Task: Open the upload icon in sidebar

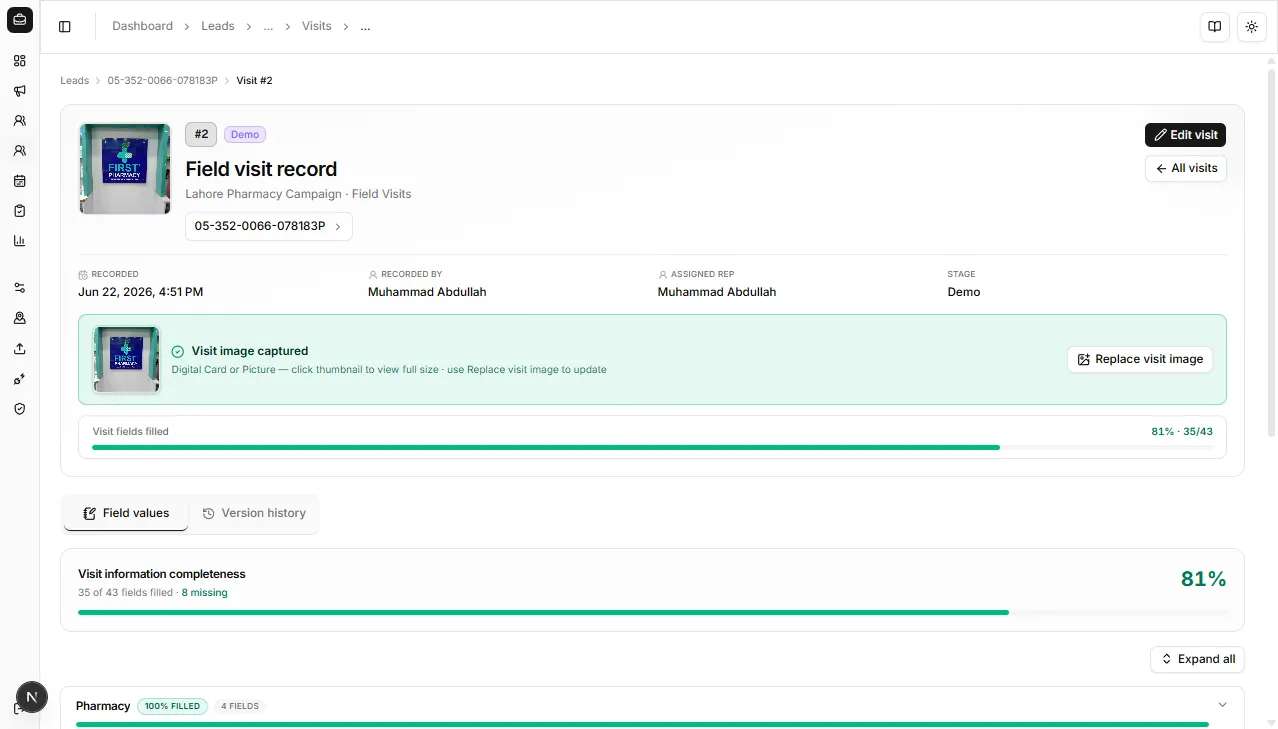Action: tap(19, 349)
